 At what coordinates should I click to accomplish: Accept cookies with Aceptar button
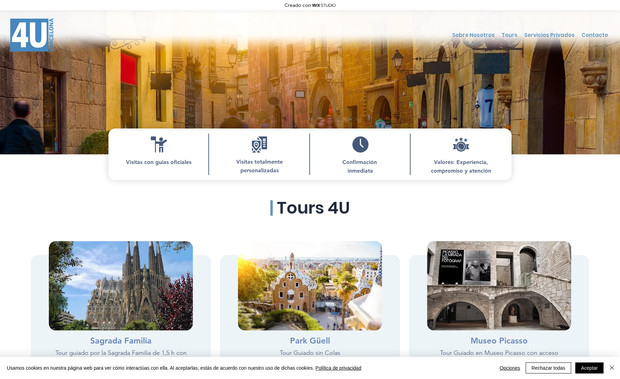pos(589,368)
